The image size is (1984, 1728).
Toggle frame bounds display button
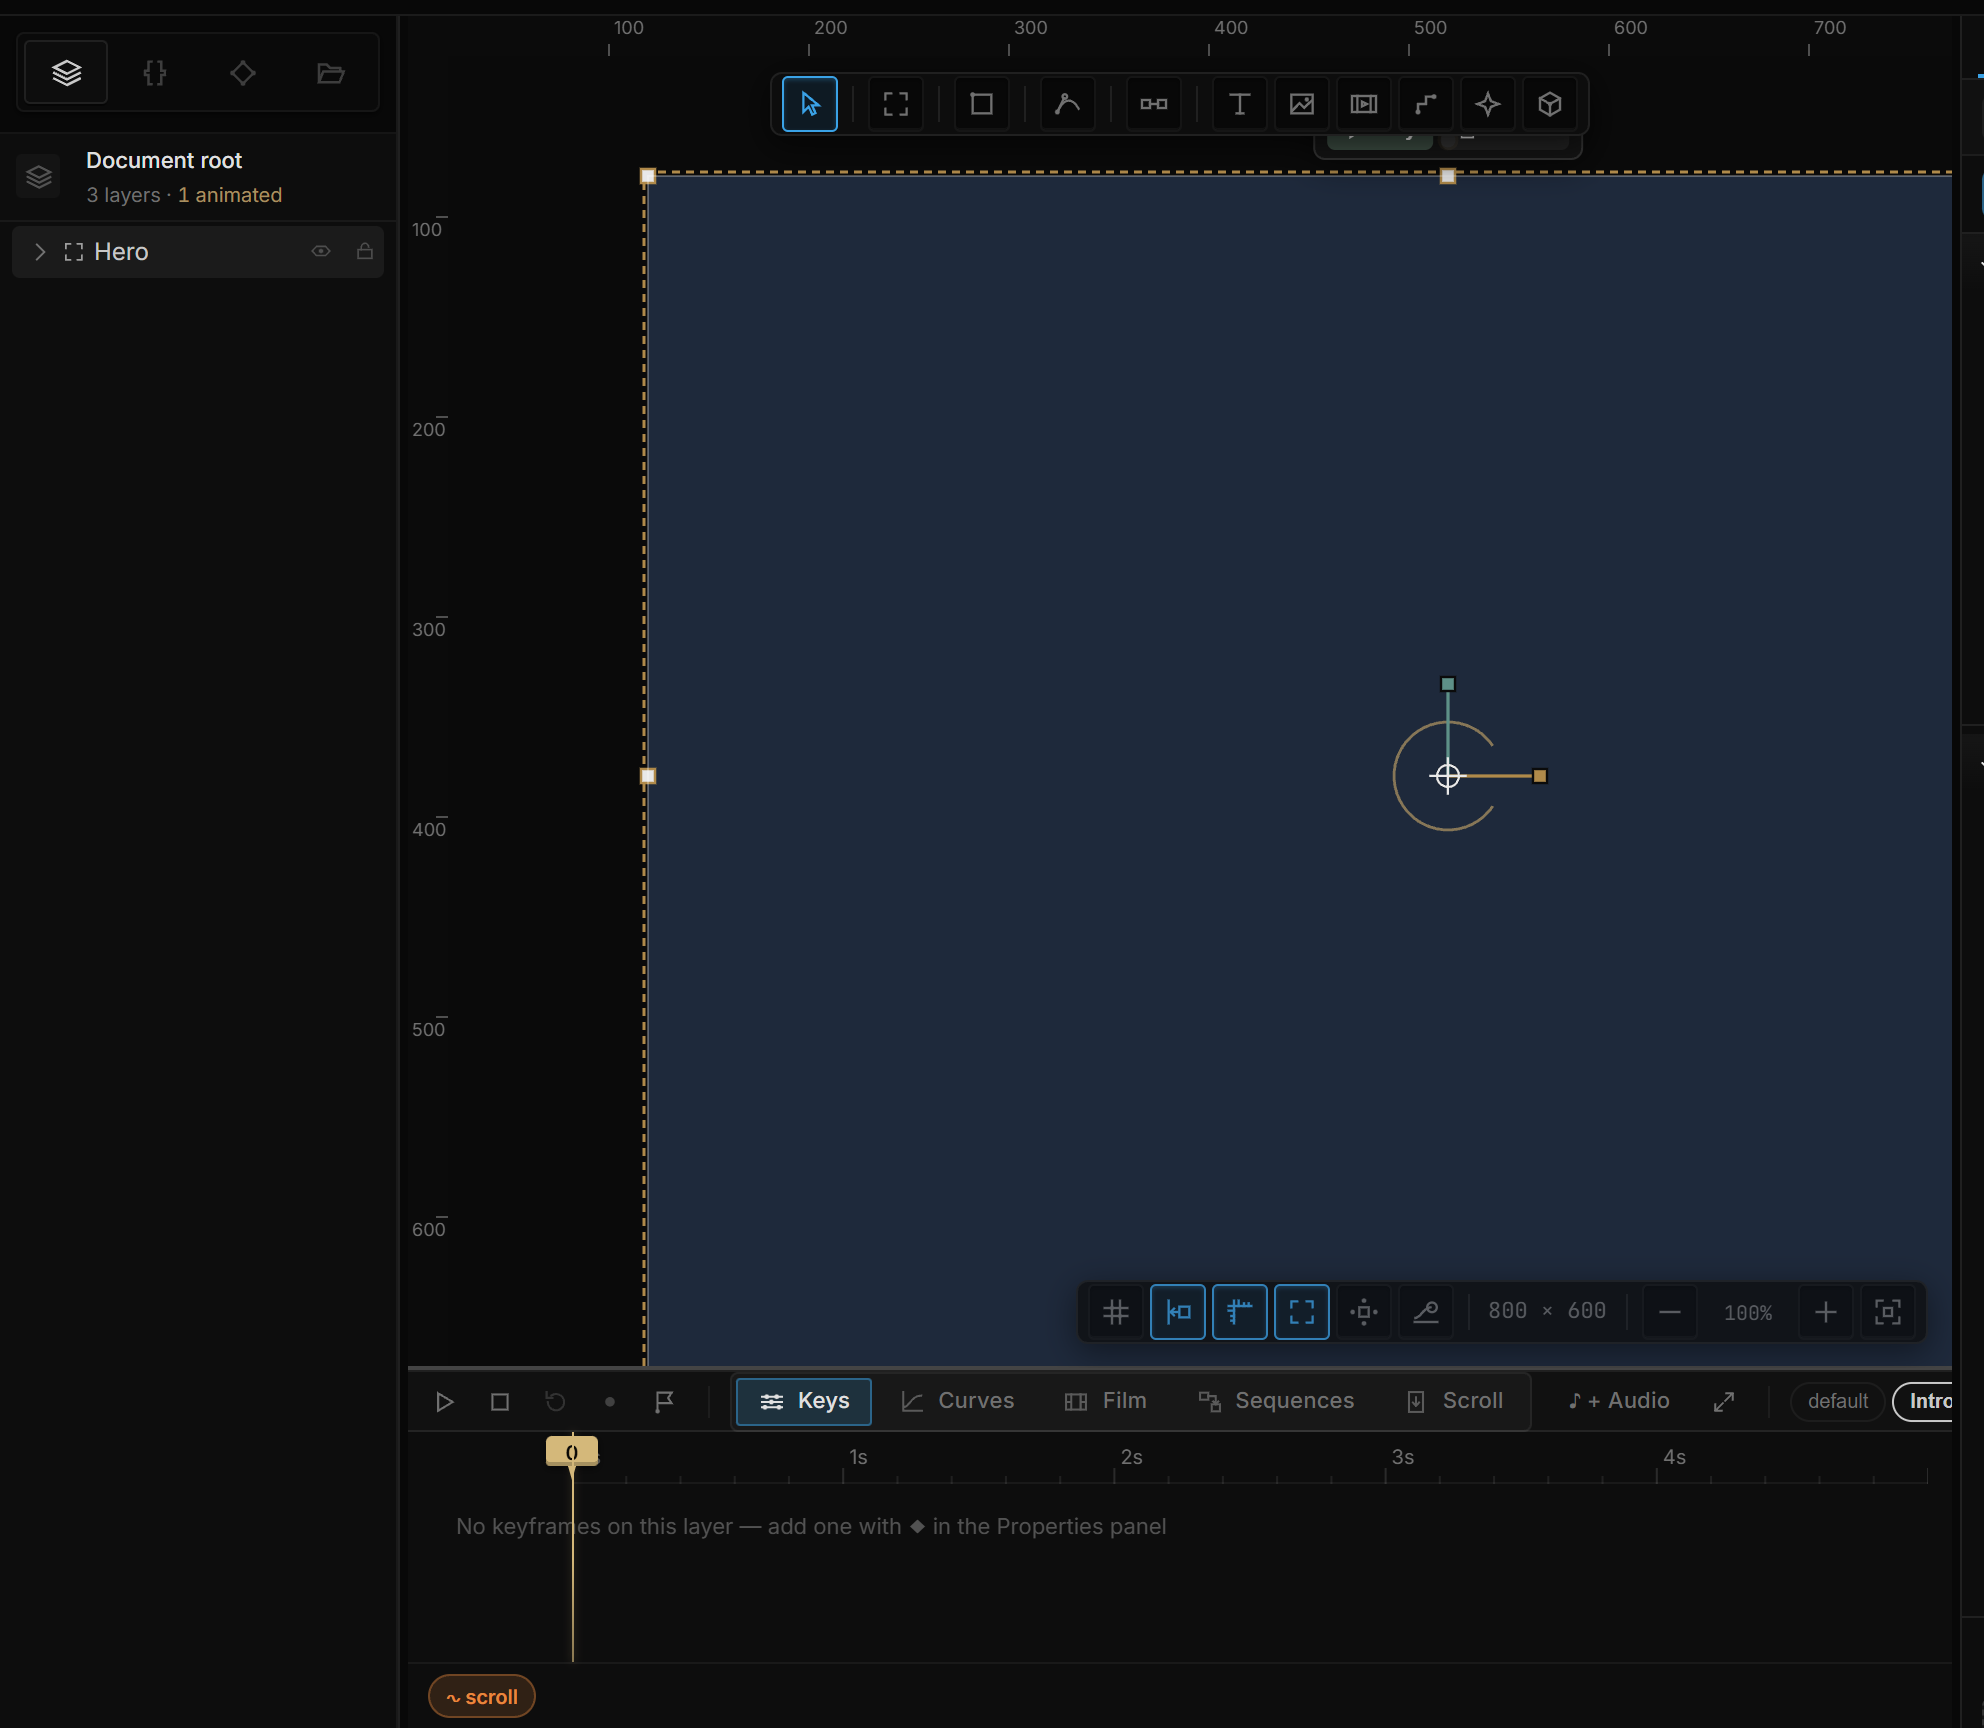click(1301, 1312)
